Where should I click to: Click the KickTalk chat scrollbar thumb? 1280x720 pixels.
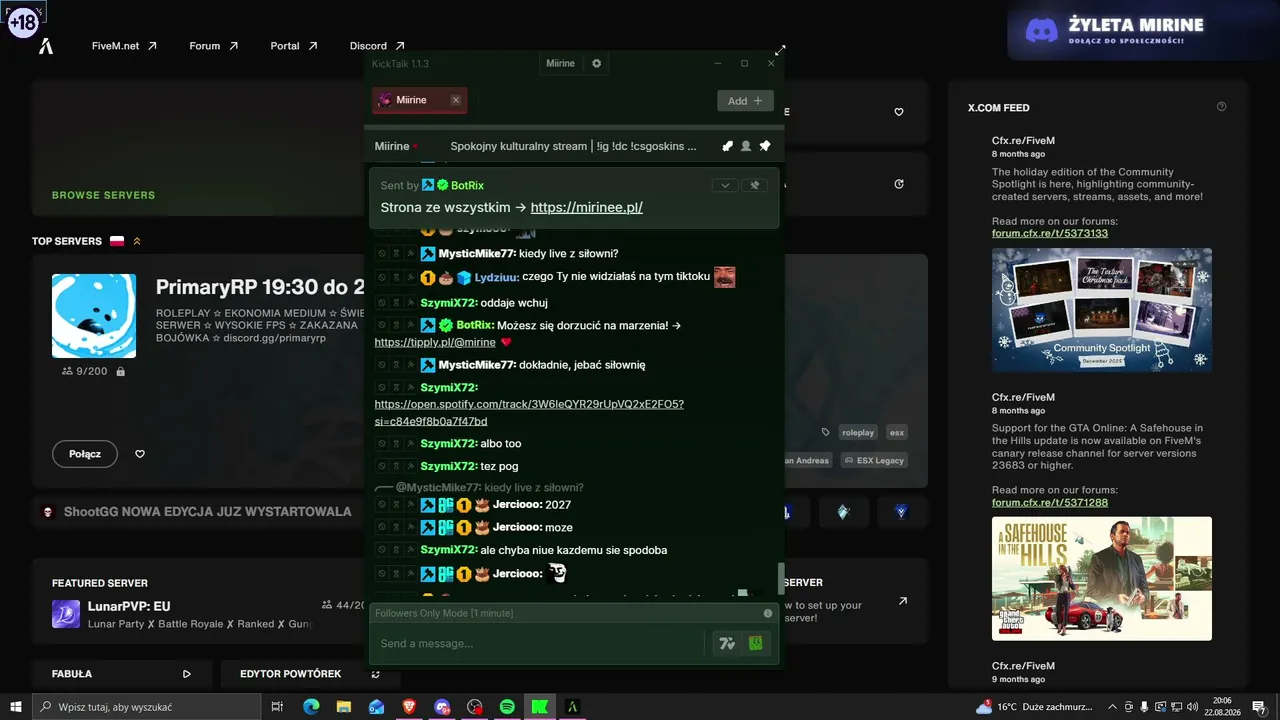[x=781, y=579]
